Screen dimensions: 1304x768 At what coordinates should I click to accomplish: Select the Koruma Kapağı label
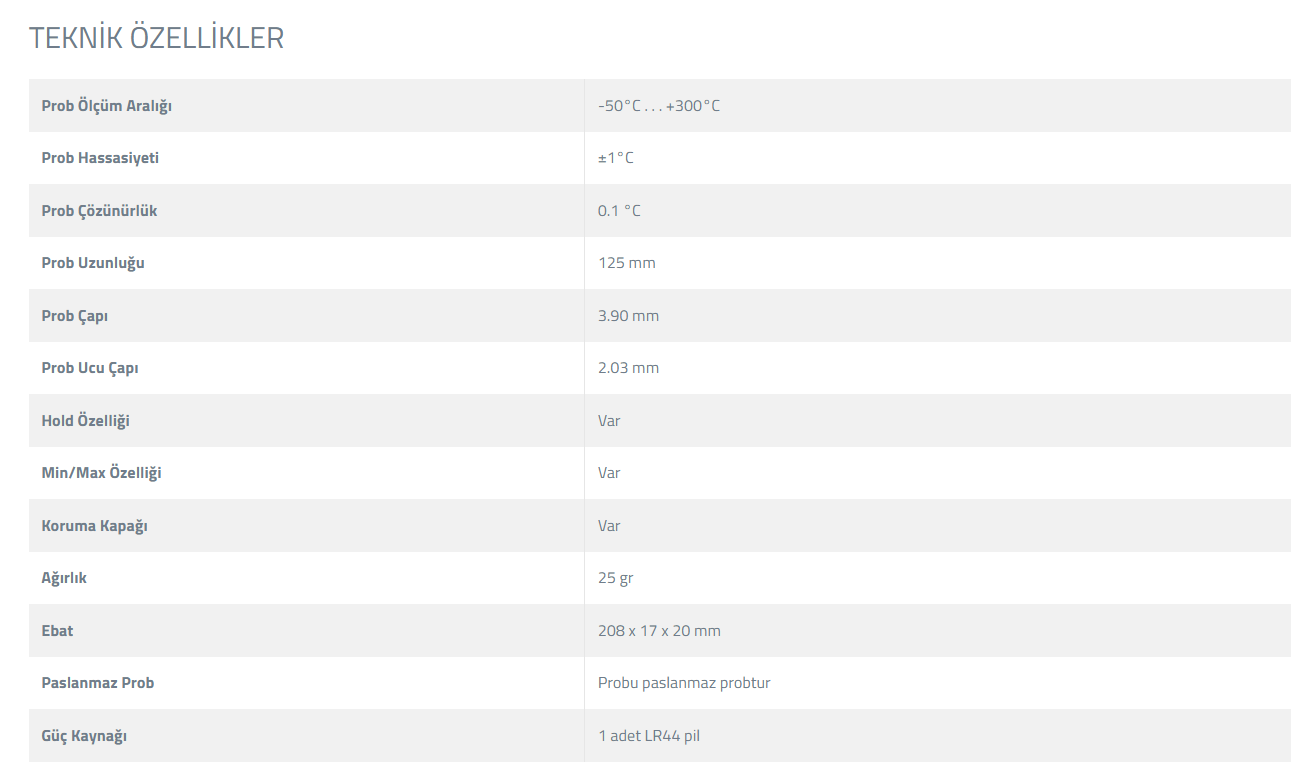95,526
